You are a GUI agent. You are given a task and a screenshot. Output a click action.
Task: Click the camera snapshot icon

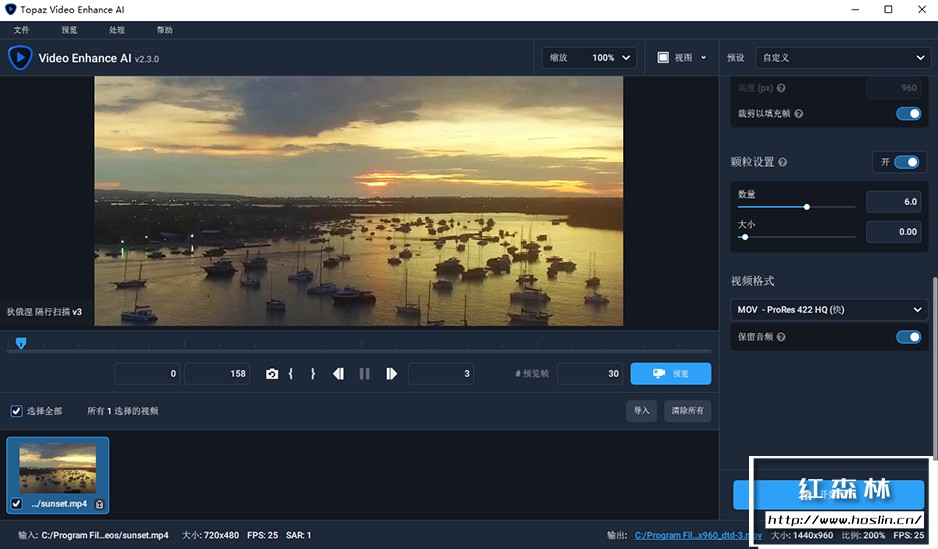pyautogui.click(x=272, y=374)
